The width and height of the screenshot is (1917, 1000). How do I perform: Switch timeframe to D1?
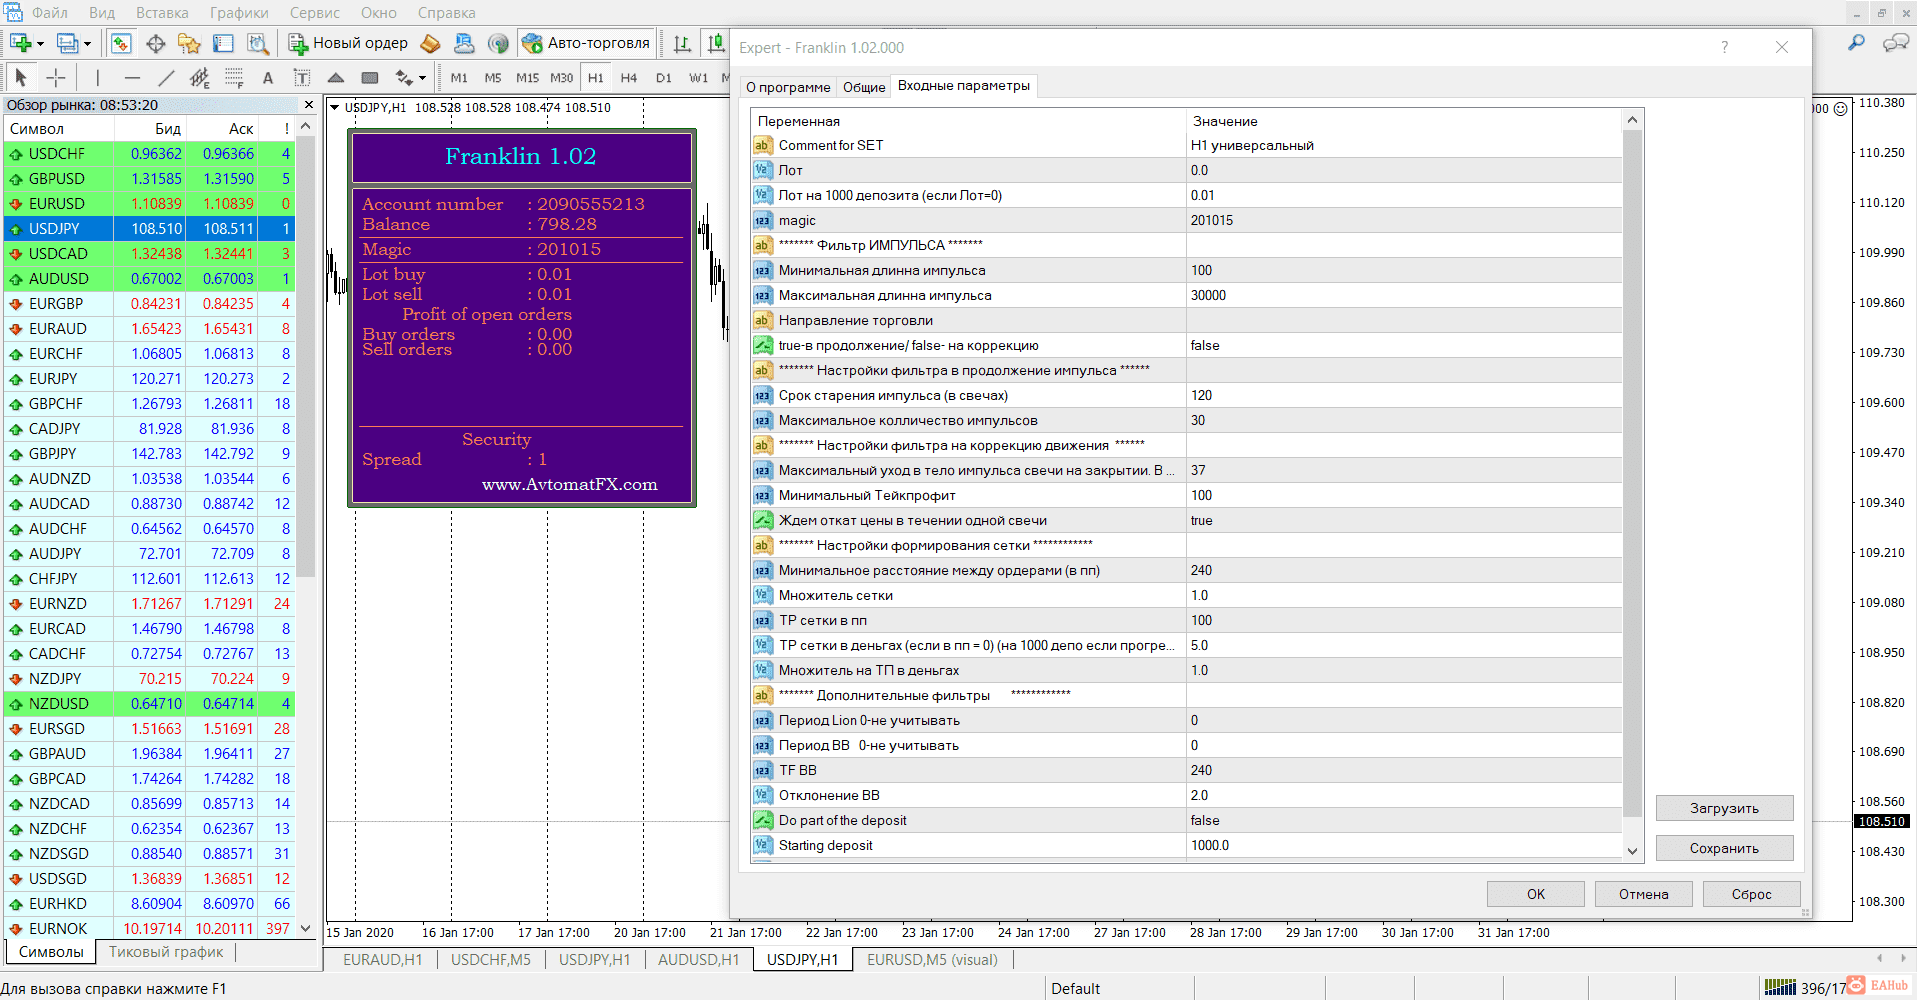click(664, 78)
